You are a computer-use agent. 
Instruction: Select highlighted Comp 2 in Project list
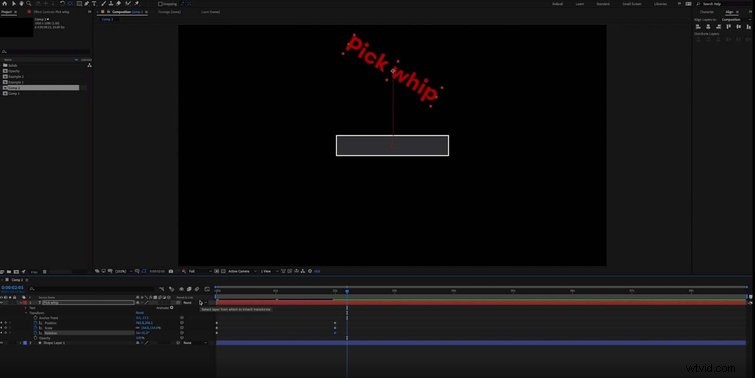click(x=40, y=88)
